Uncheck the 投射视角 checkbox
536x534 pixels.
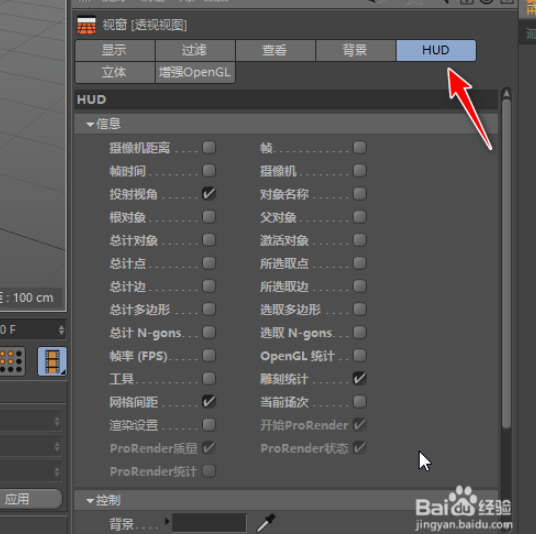(x=209, y=194)
